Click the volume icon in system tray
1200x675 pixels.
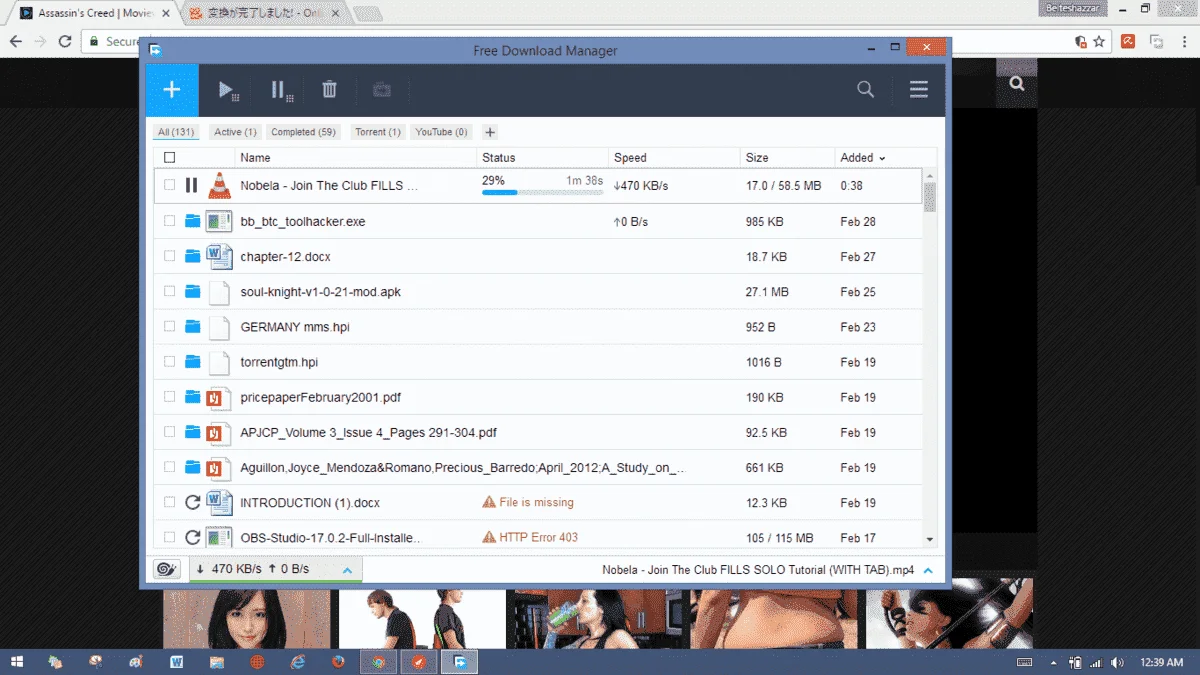pos(1117,662)
